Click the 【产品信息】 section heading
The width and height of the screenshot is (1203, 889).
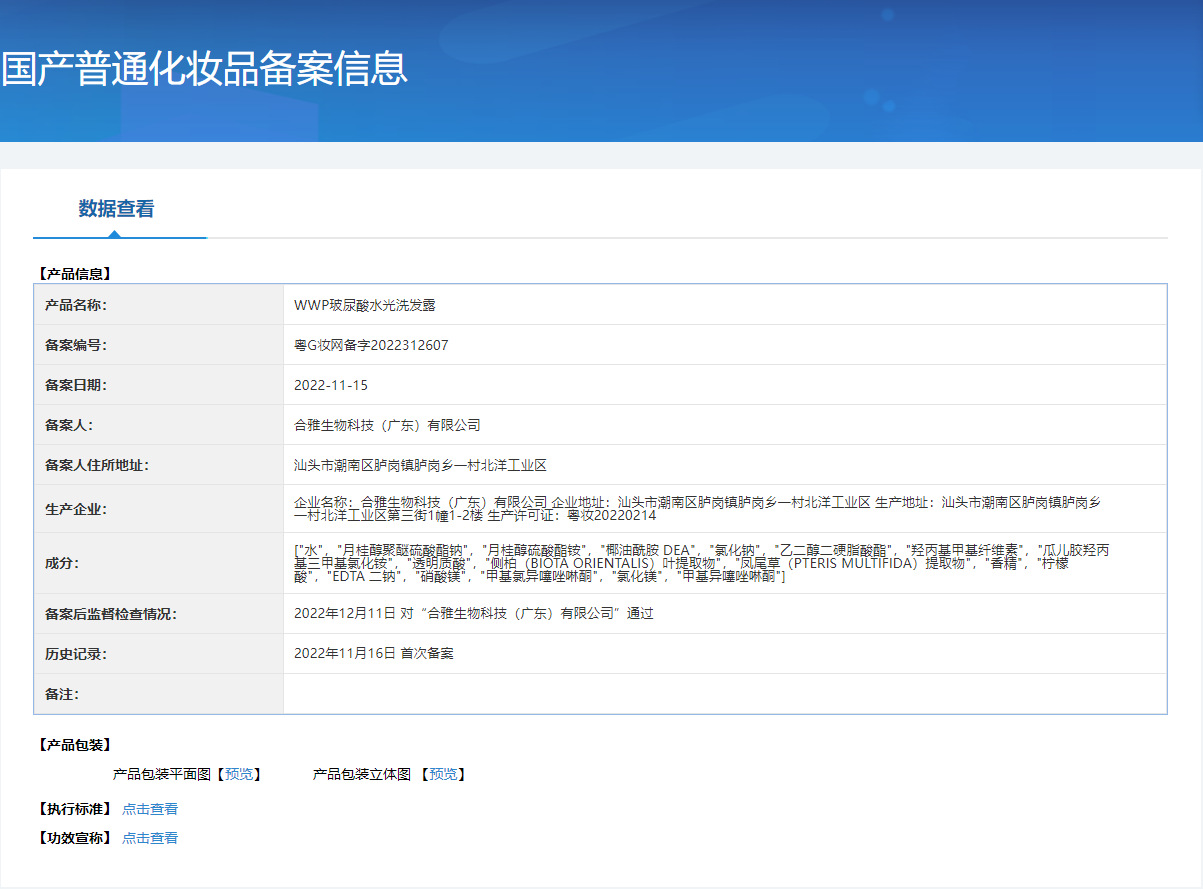[x=74, y=273]
